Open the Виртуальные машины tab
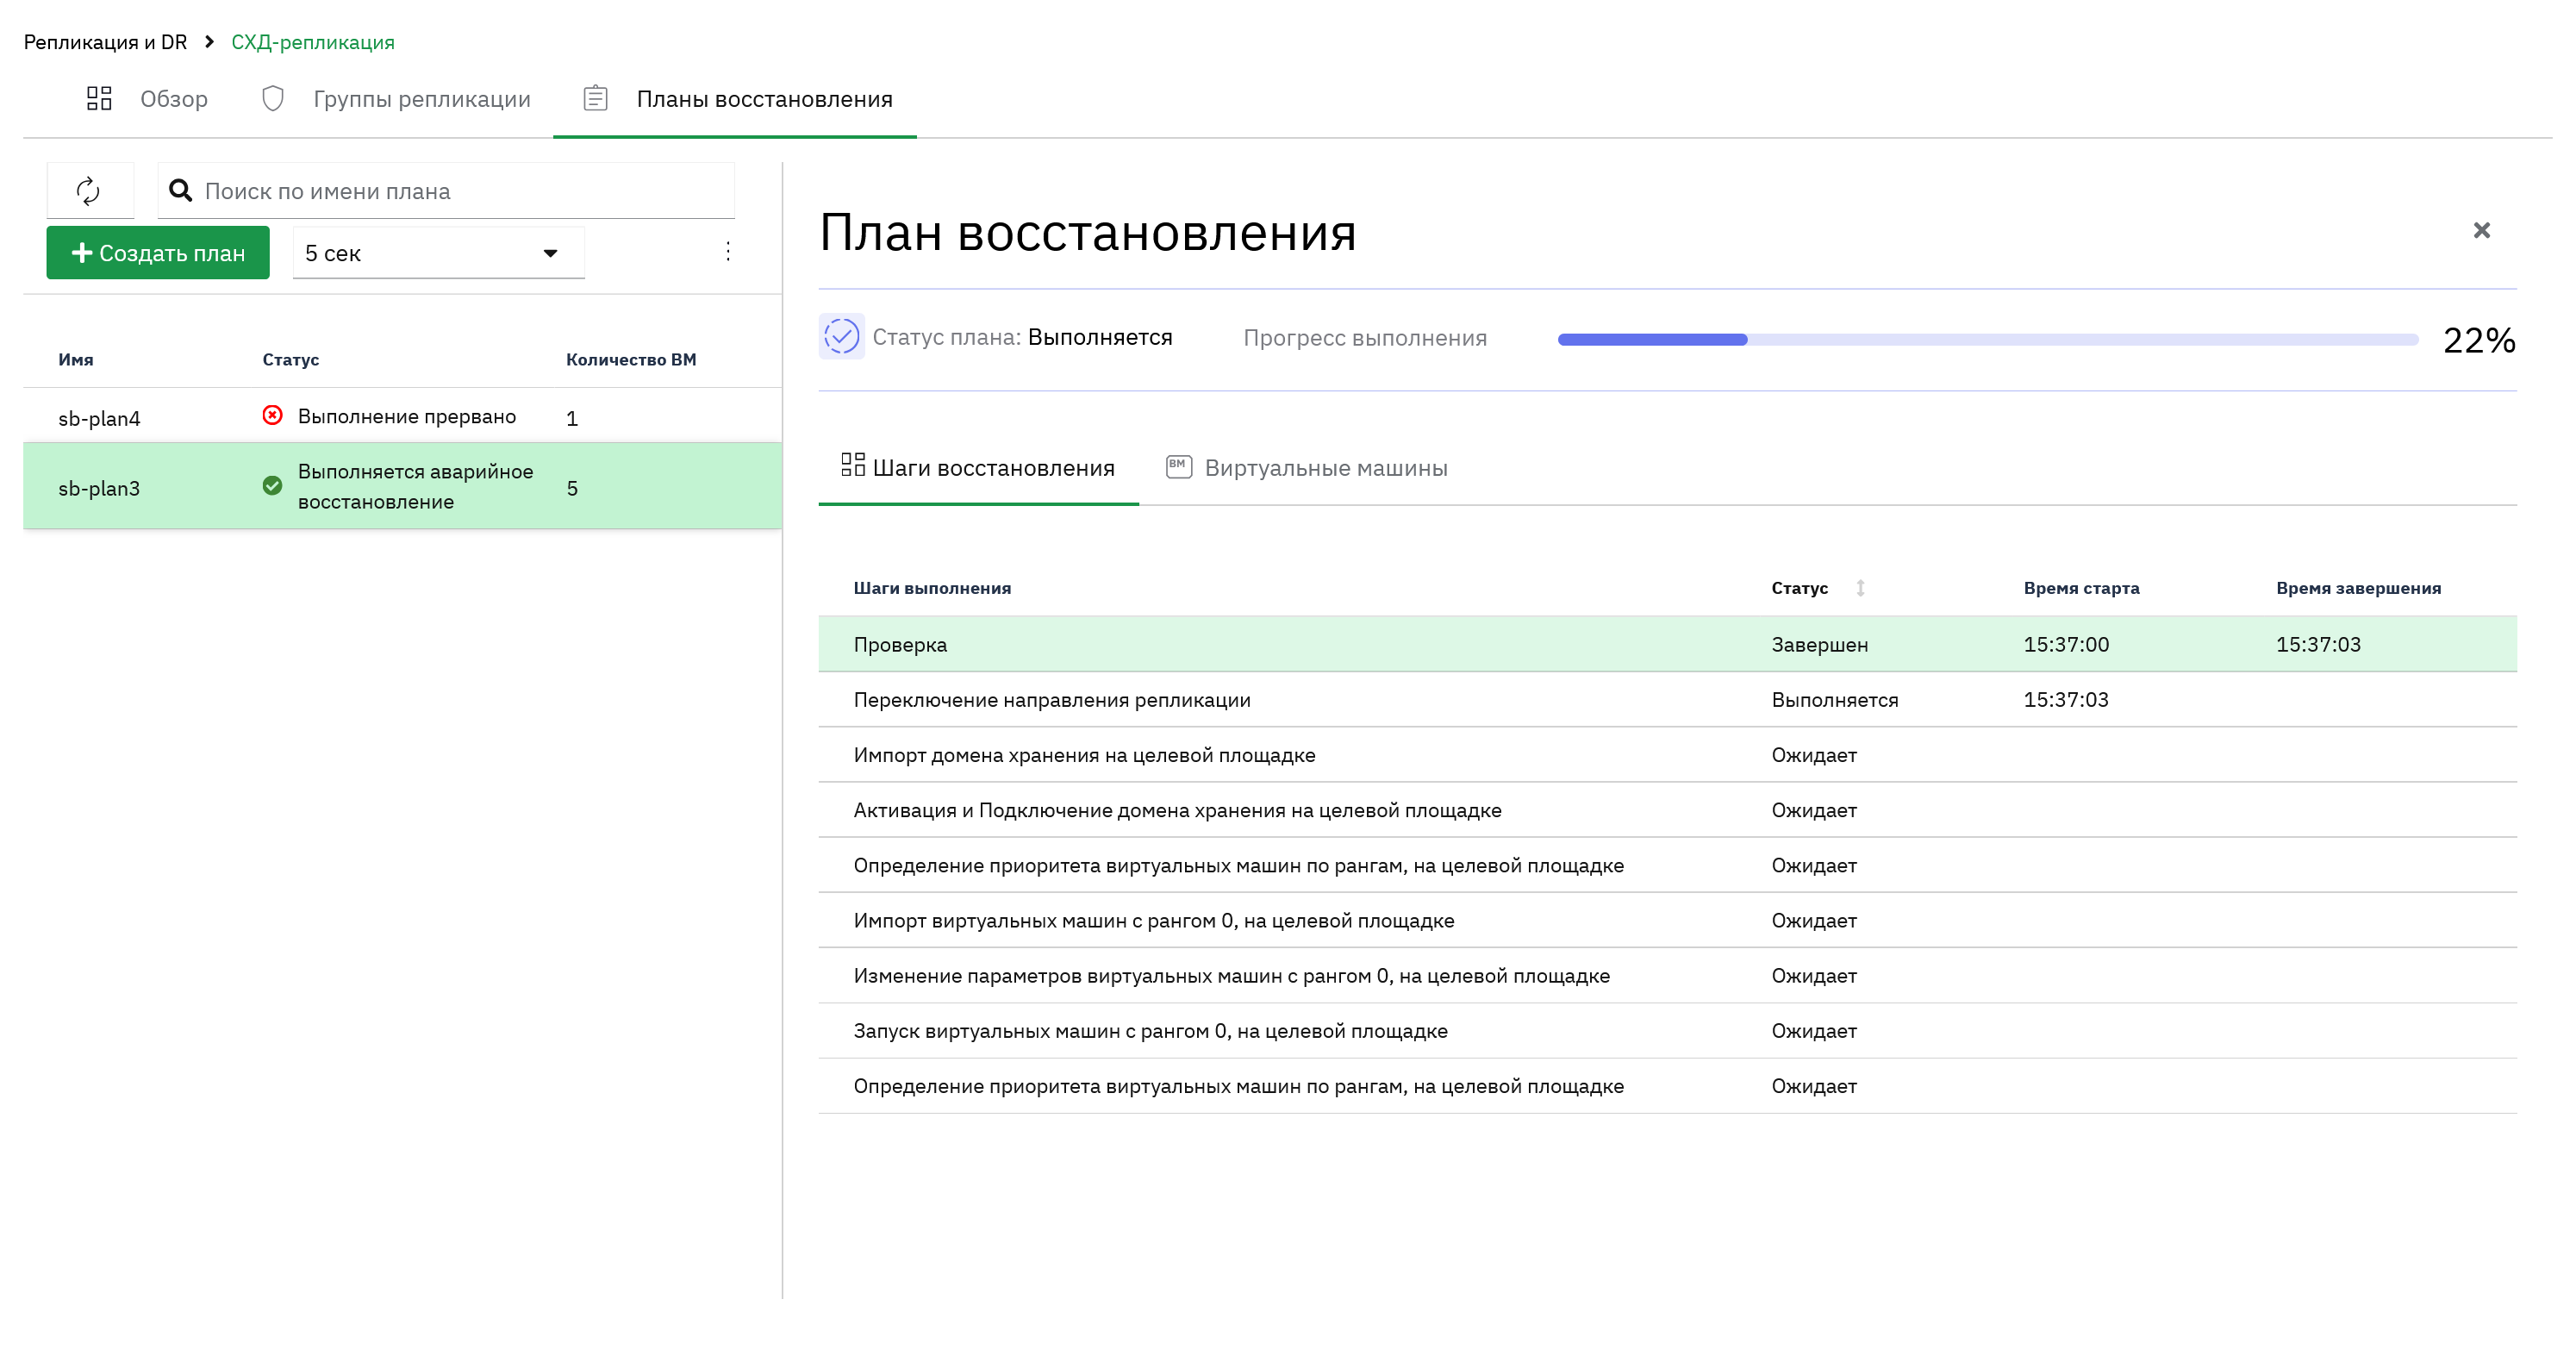This screenshot has width=2576, height=1368. pos(1307,468)
